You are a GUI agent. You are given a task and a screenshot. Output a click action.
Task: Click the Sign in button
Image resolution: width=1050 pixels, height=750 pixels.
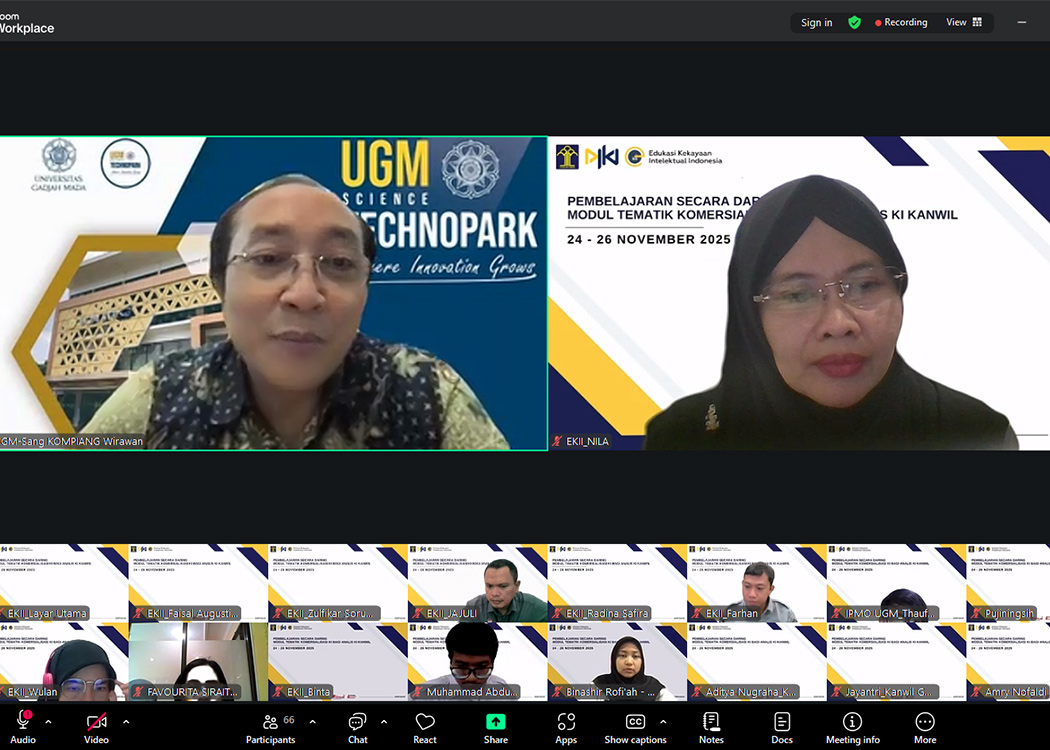816,22
